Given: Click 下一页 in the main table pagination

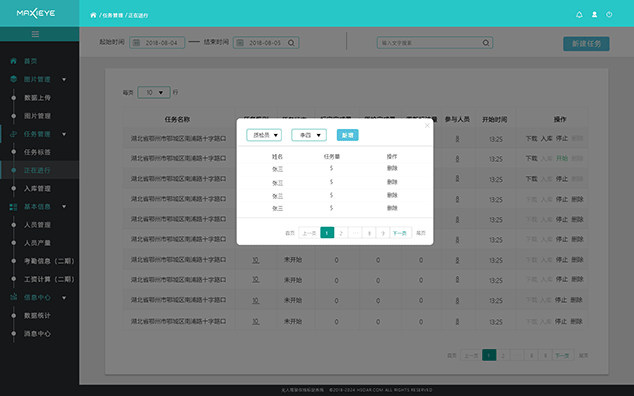Looking at the screenshot, I should click(562, 356).
